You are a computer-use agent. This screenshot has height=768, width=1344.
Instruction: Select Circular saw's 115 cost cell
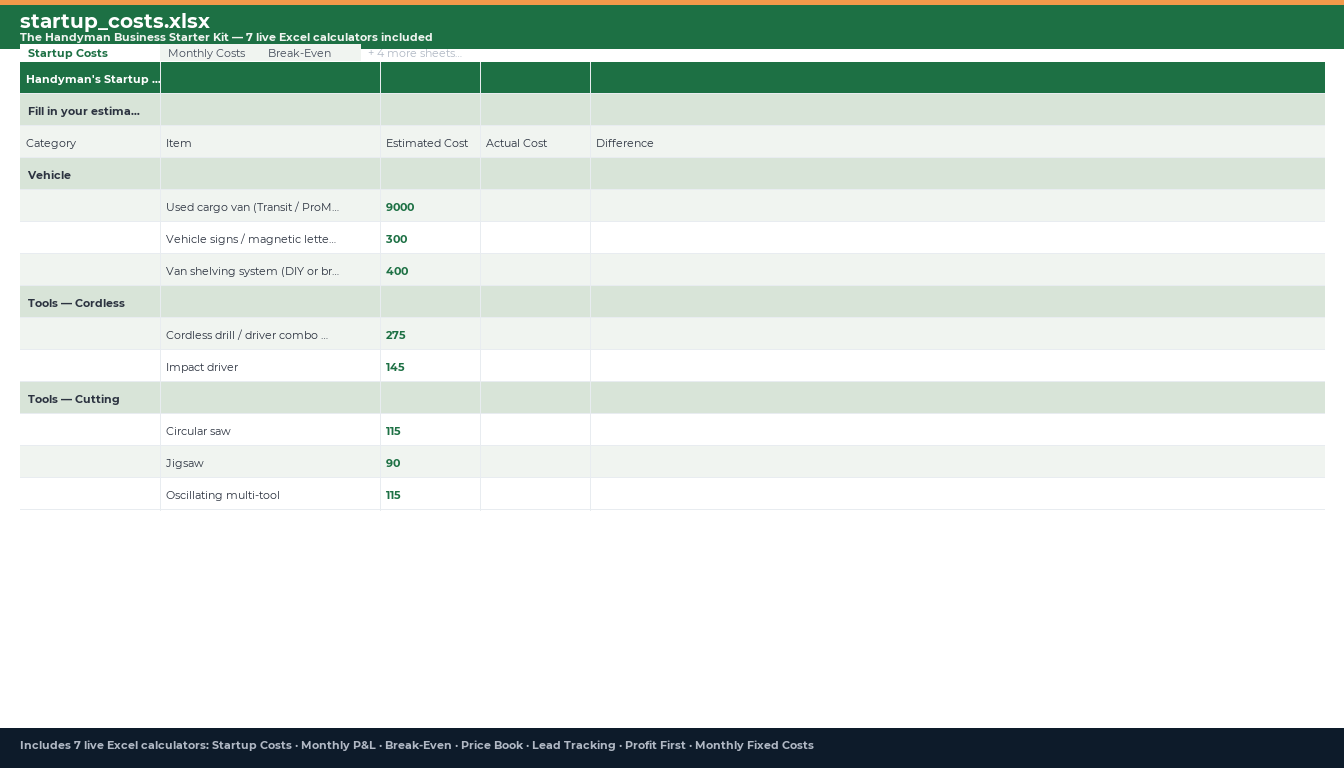pyautogui.click(x=430, y=430)
